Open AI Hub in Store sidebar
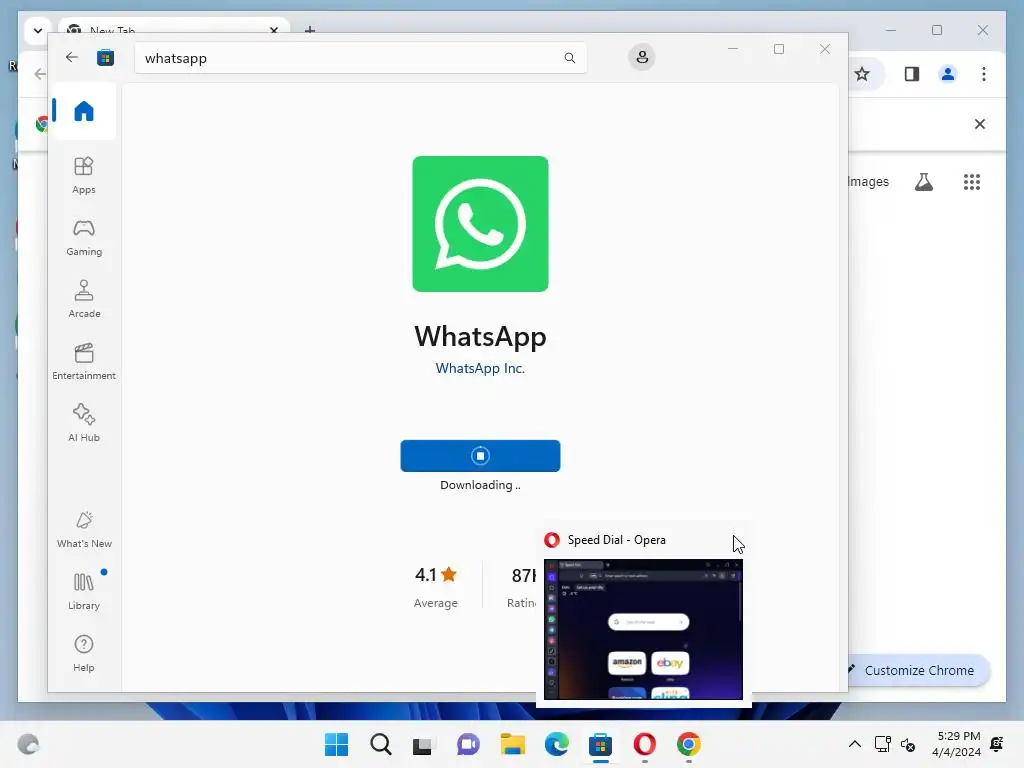1024x768 pixels. click(84, 423)
